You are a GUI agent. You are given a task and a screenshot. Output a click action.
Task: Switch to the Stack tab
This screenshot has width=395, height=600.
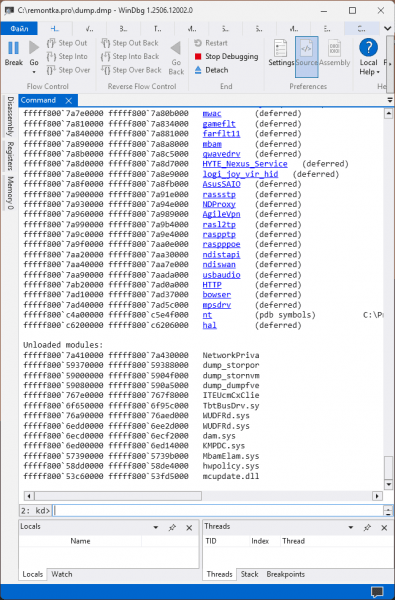pyautogui.click(x=250, y=574)
